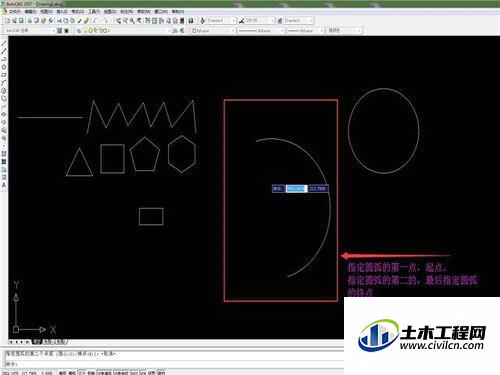This screenshot has width=500, height=375.
Task: Click the highlighted dynamic input field near arc
Action: click(296, 189)
